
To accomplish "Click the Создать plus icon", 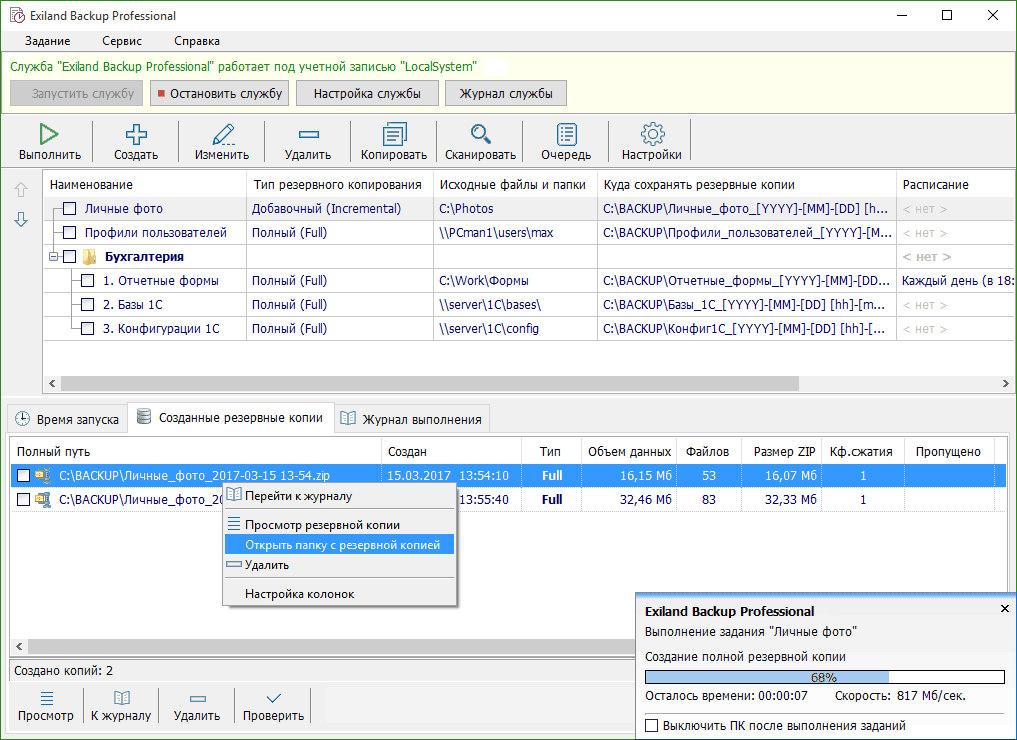I will click(135, 134).
